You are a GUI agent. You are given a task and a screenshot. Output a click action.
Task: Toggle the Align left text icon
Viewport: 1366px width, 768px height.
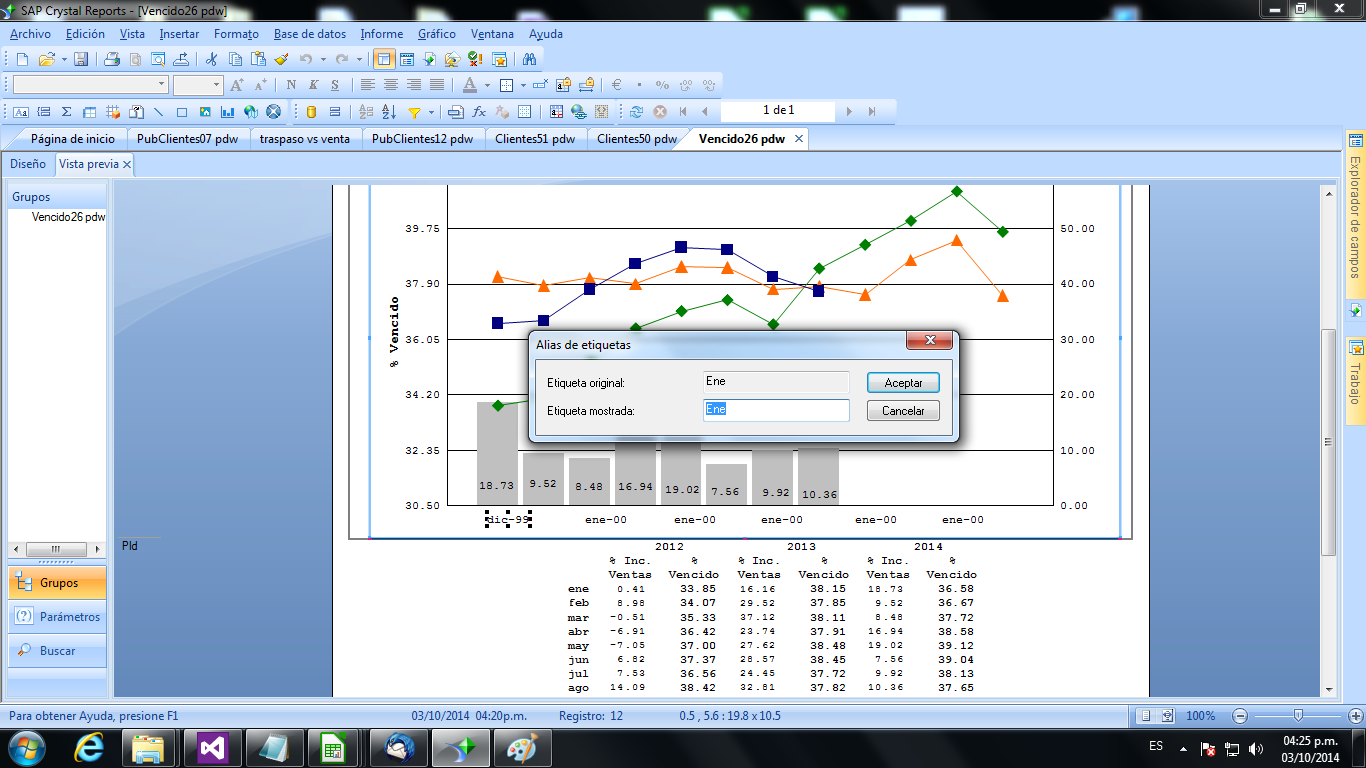tap(367, 85)
